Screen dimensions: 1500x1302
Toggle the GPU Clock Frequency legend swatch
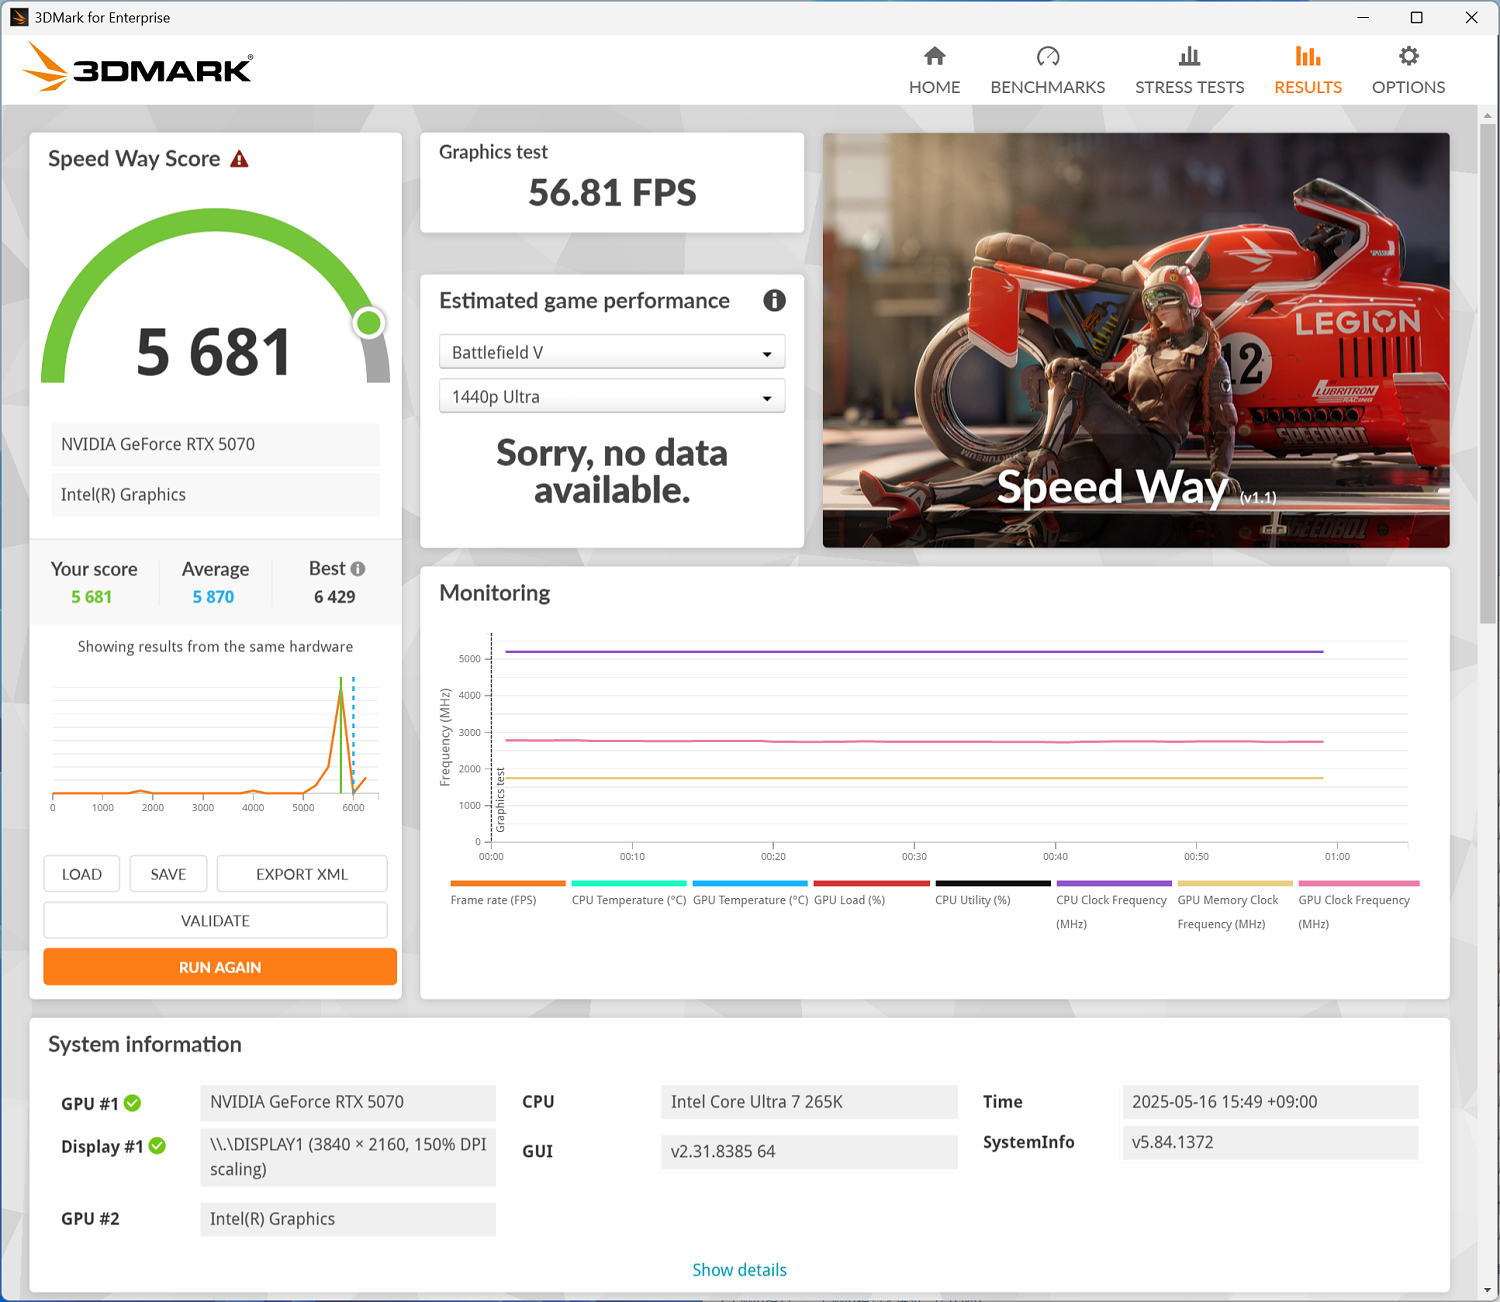(x=1359, y=883)
